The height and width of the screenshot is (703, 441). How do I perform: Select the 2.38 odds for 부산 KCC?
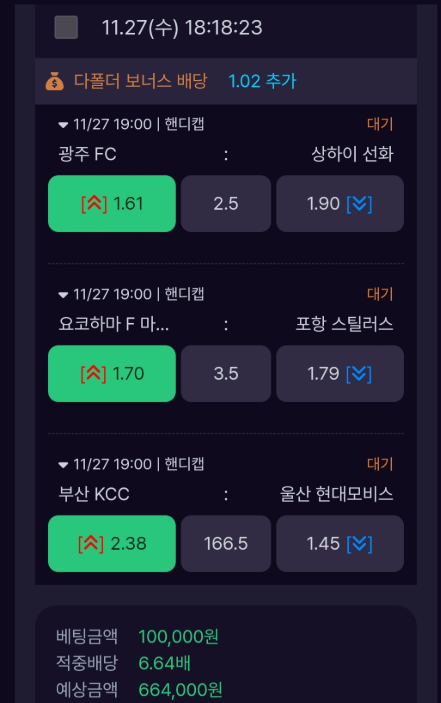coord(112,543)
